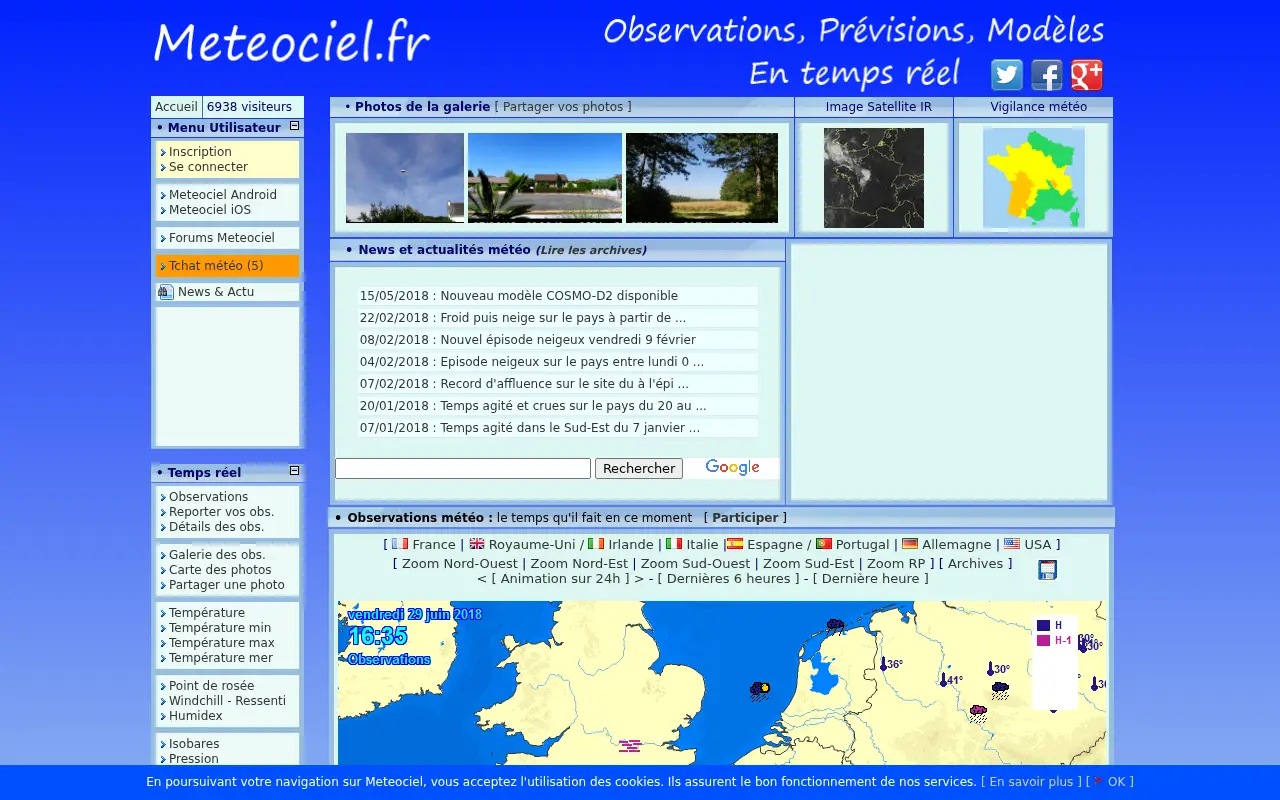Open Lire les archives link
This screenshot has height=800, width=1280.
click(x=591, y=250)
